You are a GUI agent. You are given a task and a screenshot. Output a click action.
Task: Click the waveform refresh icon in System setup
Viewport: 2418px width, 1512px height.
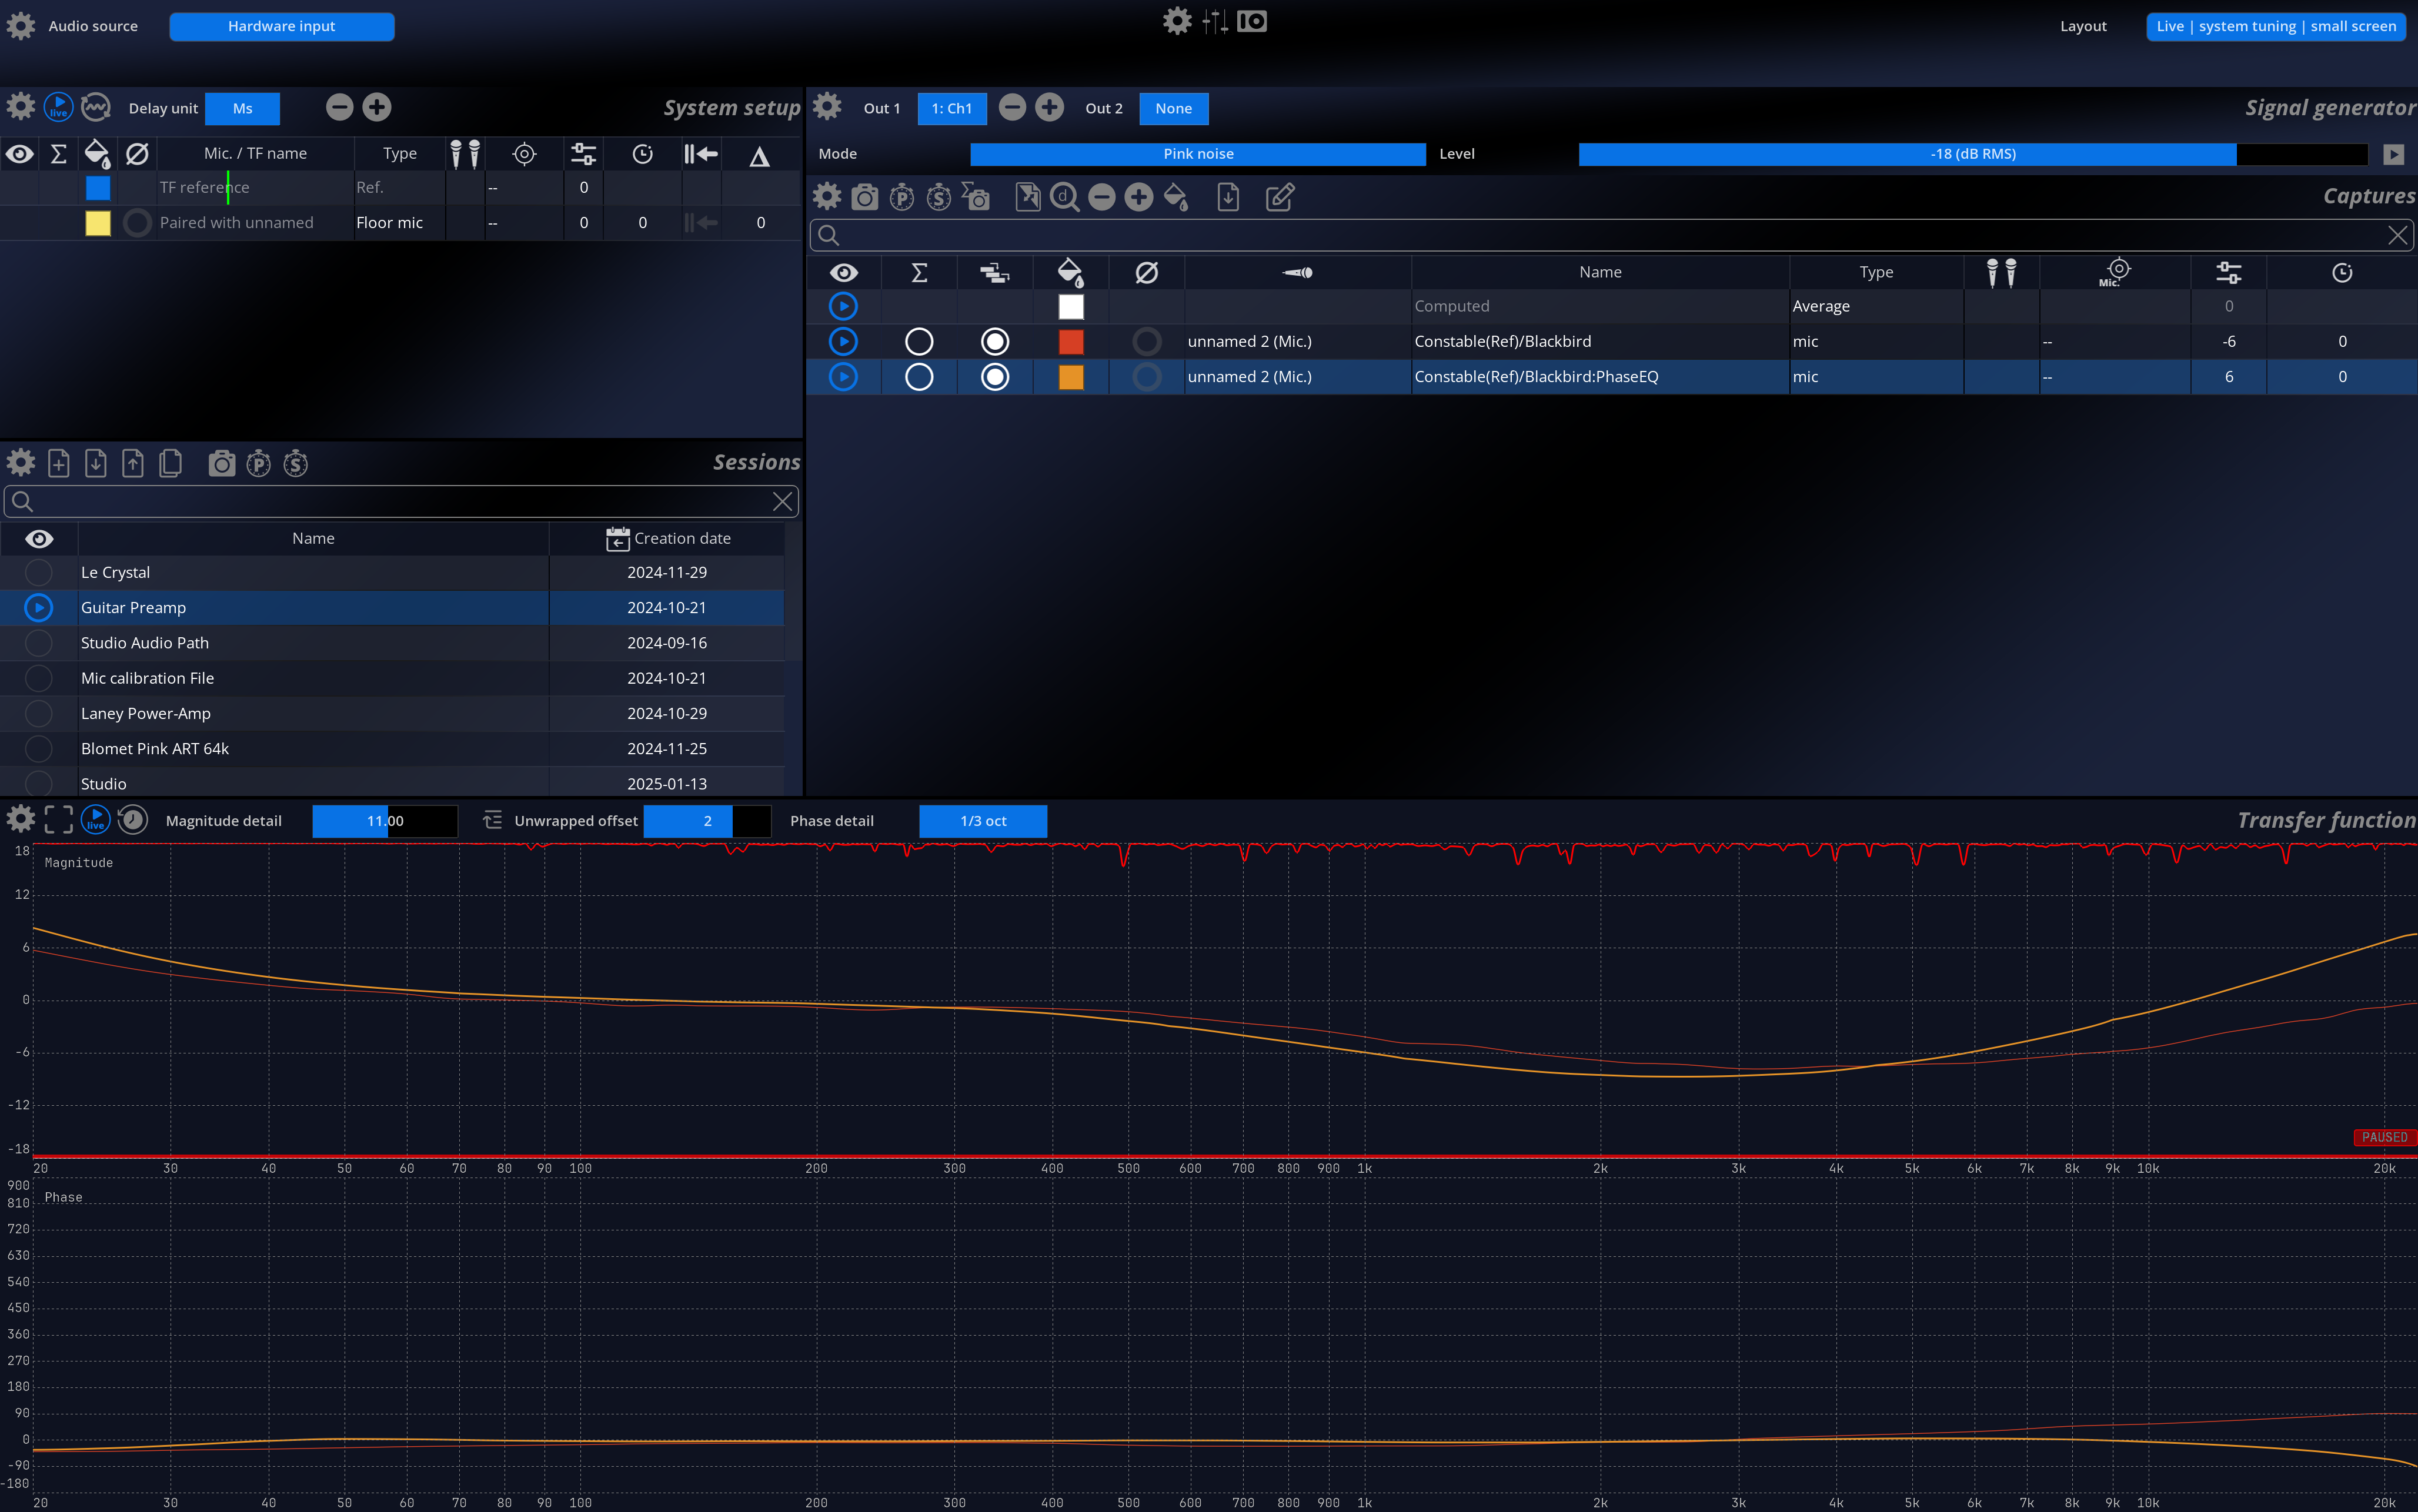(x=95, y=107)
